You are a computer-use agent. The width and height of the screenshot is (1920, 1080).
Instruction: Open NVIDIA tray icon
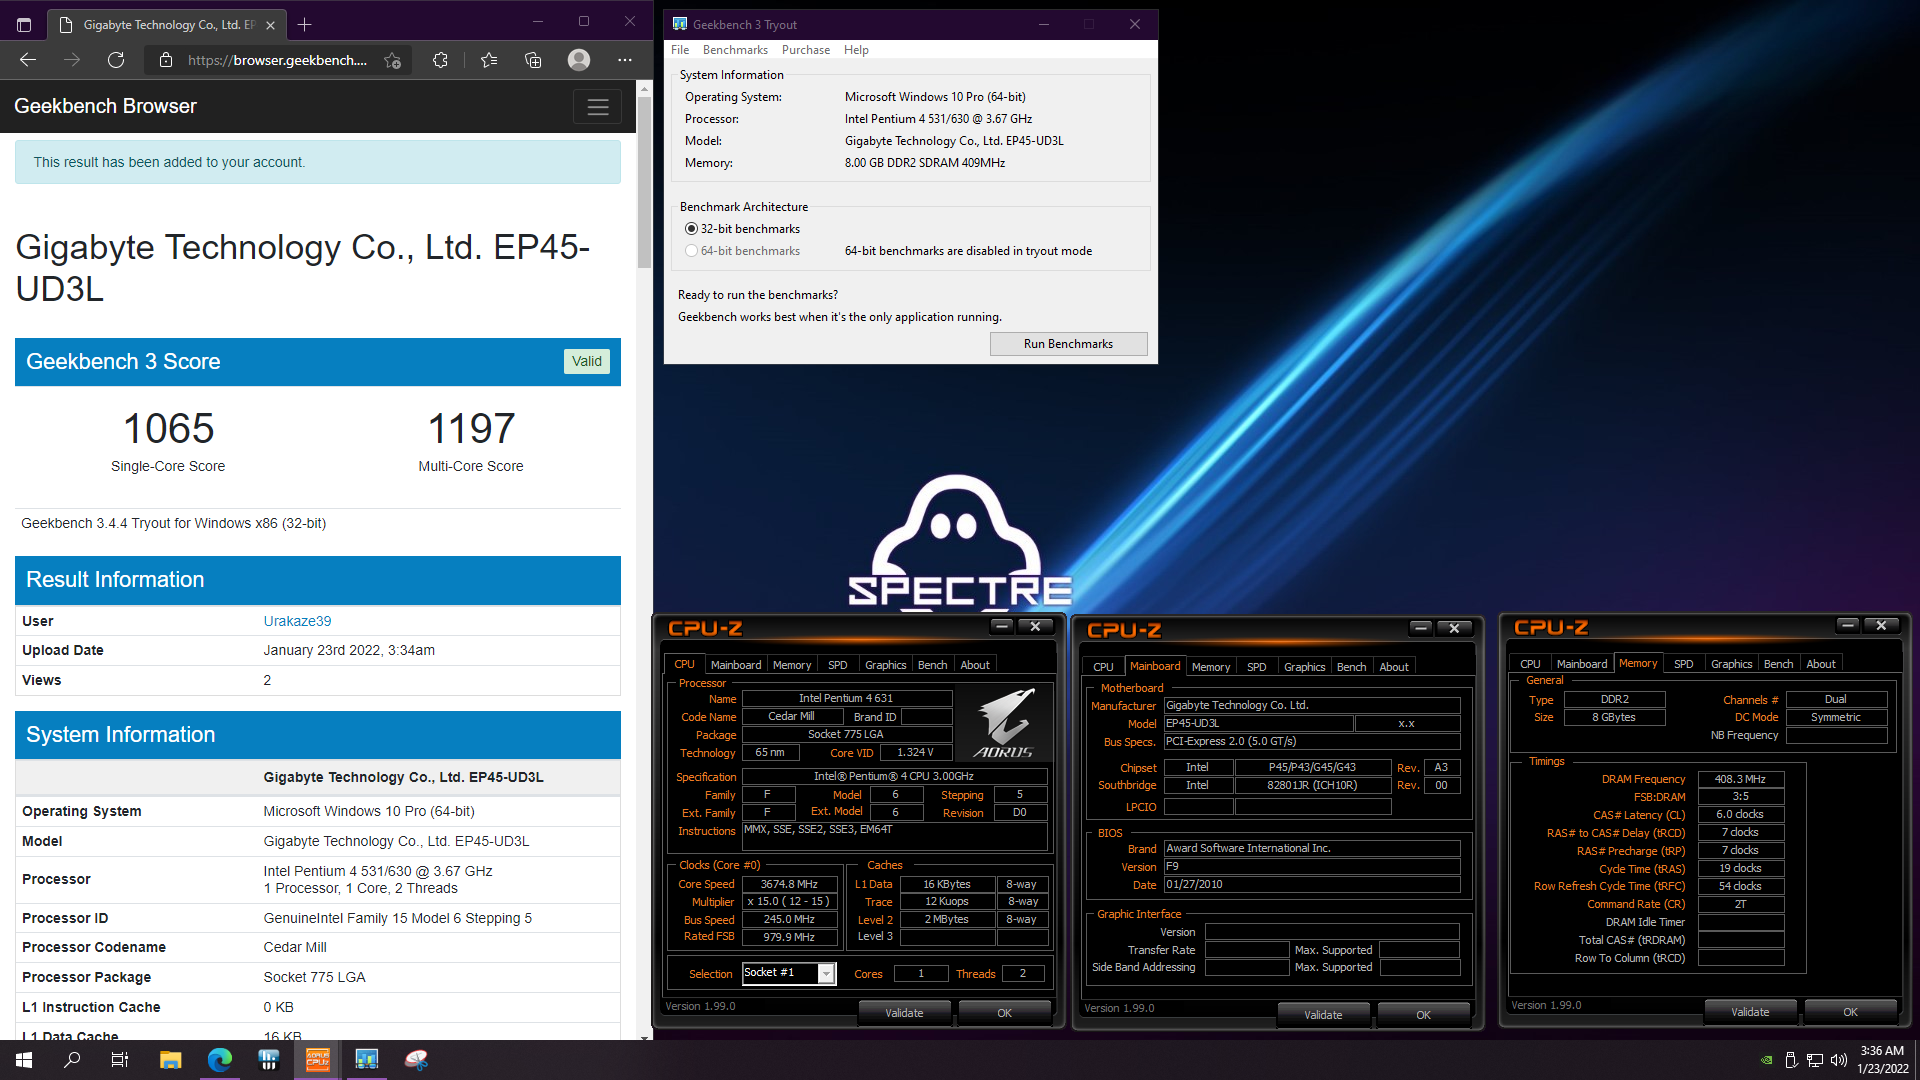[1767, 1060]
